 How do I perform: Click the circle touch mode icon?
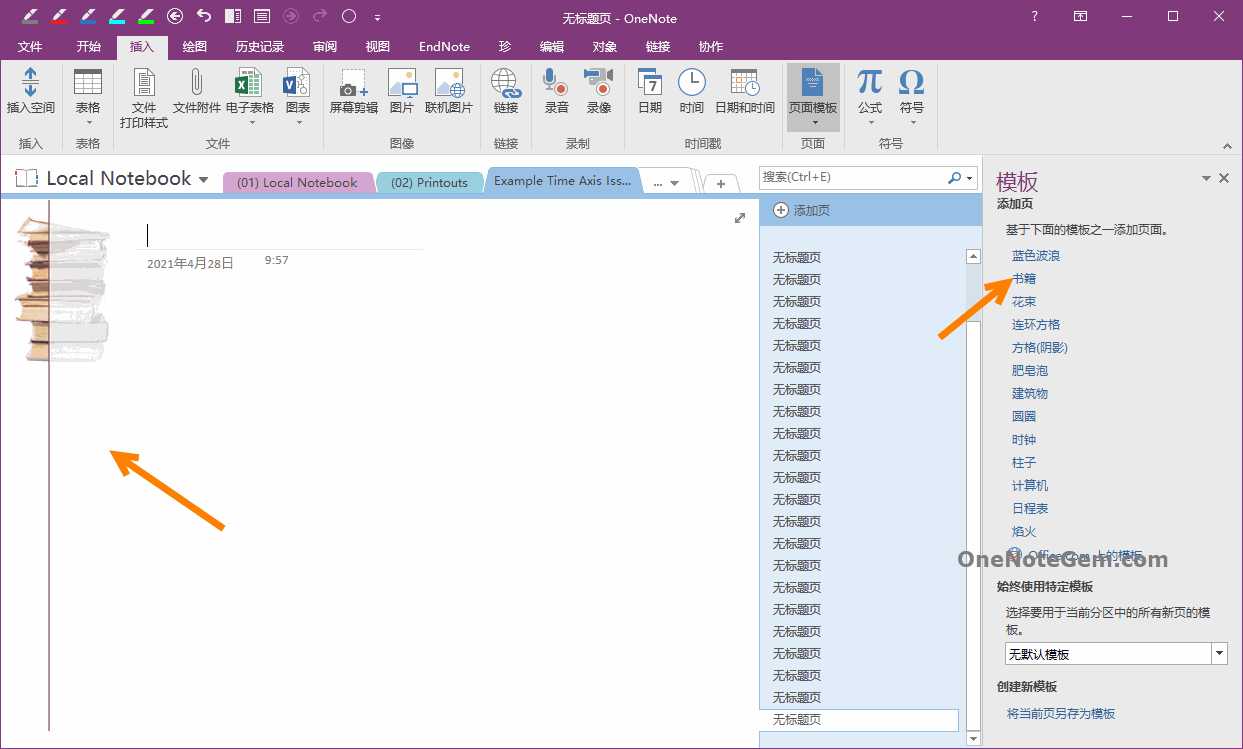(x=349, y=16)
